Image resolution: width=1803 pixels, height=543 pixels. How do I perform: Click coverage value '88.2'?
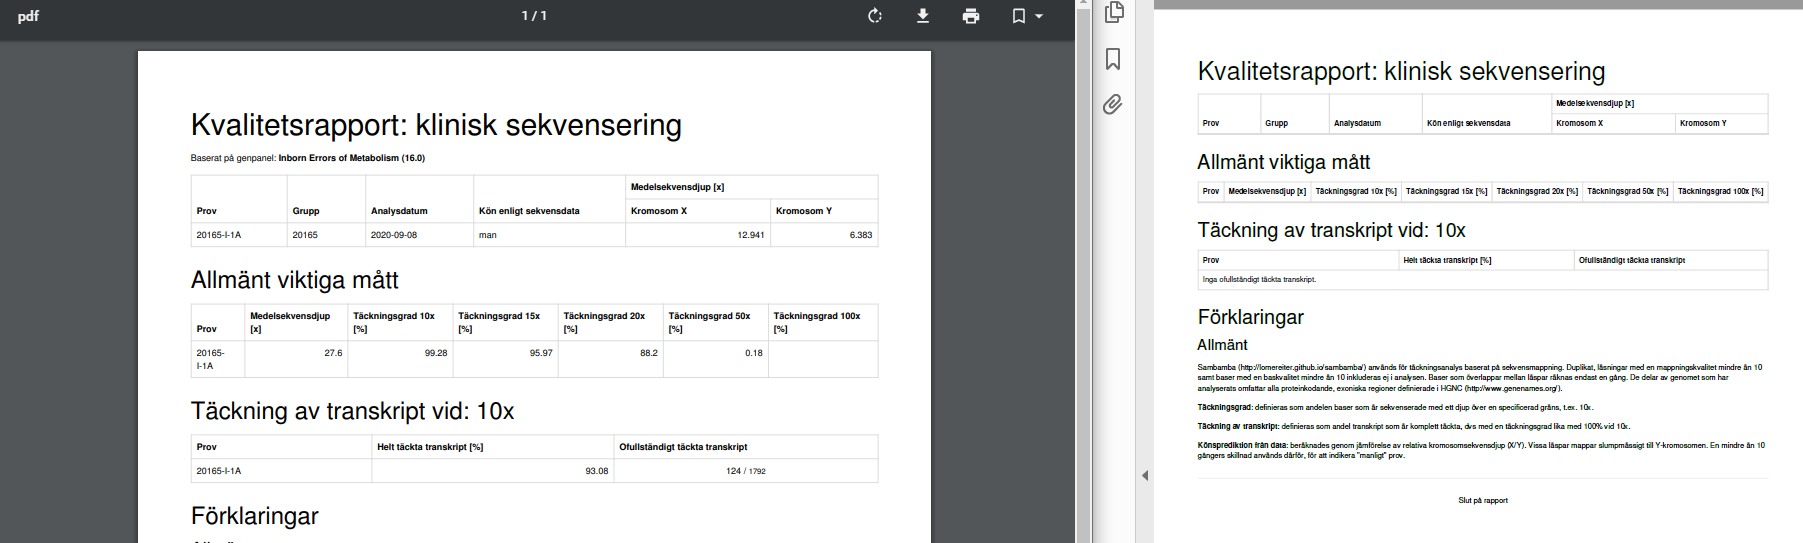point(649,353)
